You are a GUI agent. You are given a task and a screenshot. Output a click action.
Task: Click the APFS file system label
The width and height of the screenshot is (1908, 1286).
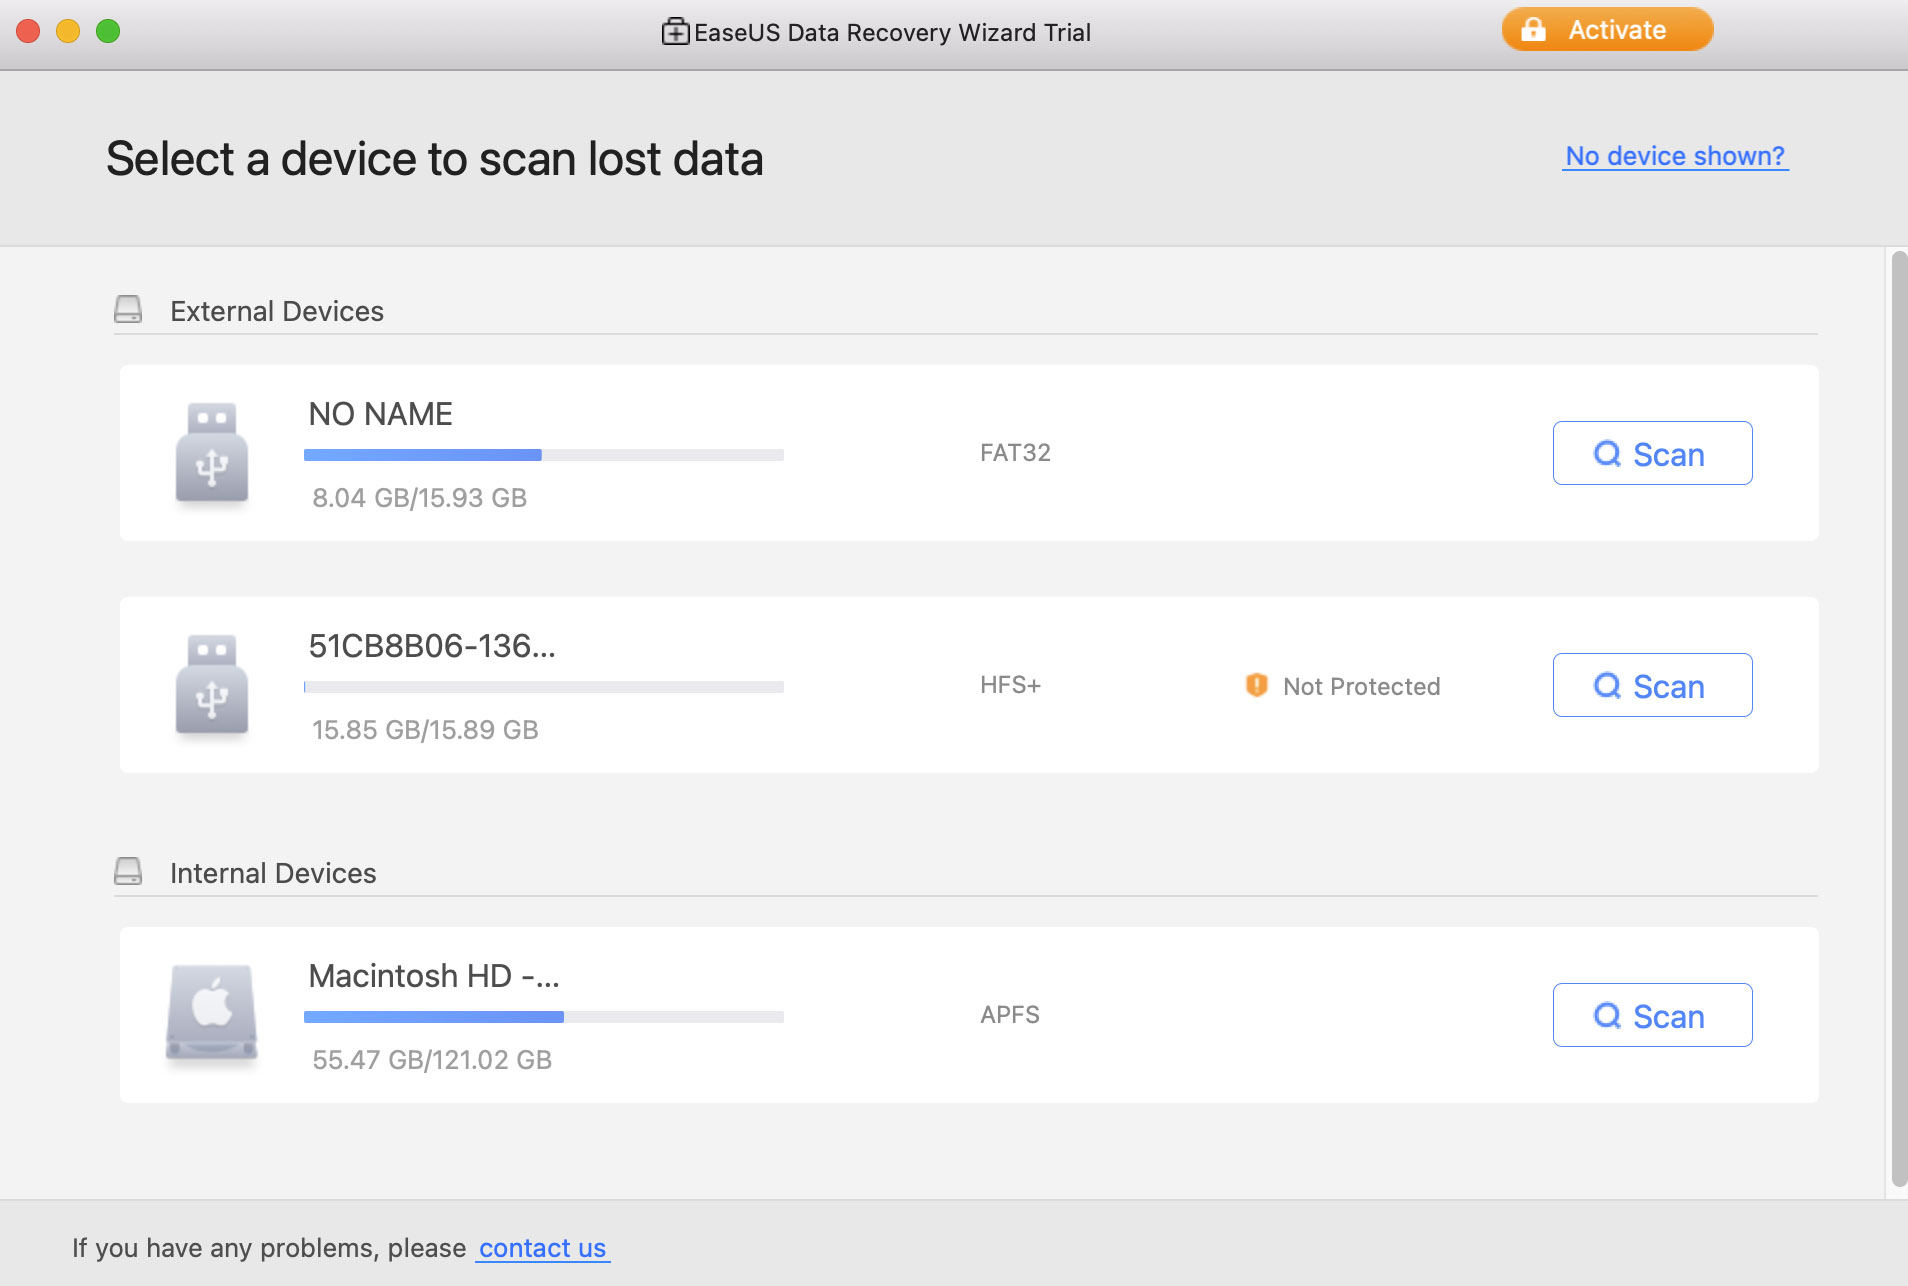click(x=1009, y=1015)
